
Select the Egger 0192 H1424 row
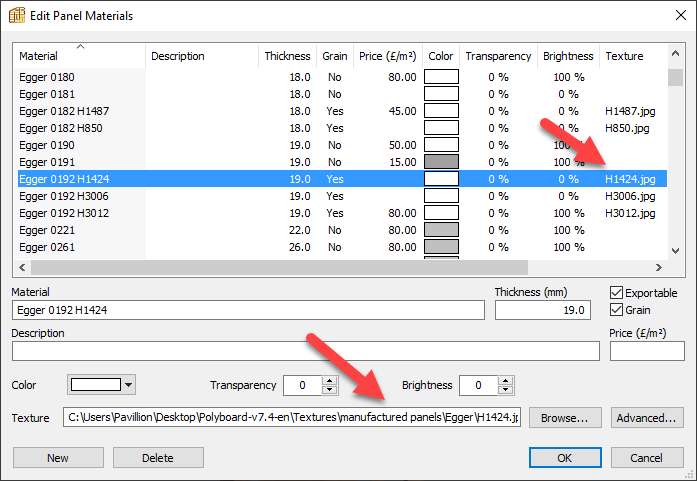pos(342,179)
